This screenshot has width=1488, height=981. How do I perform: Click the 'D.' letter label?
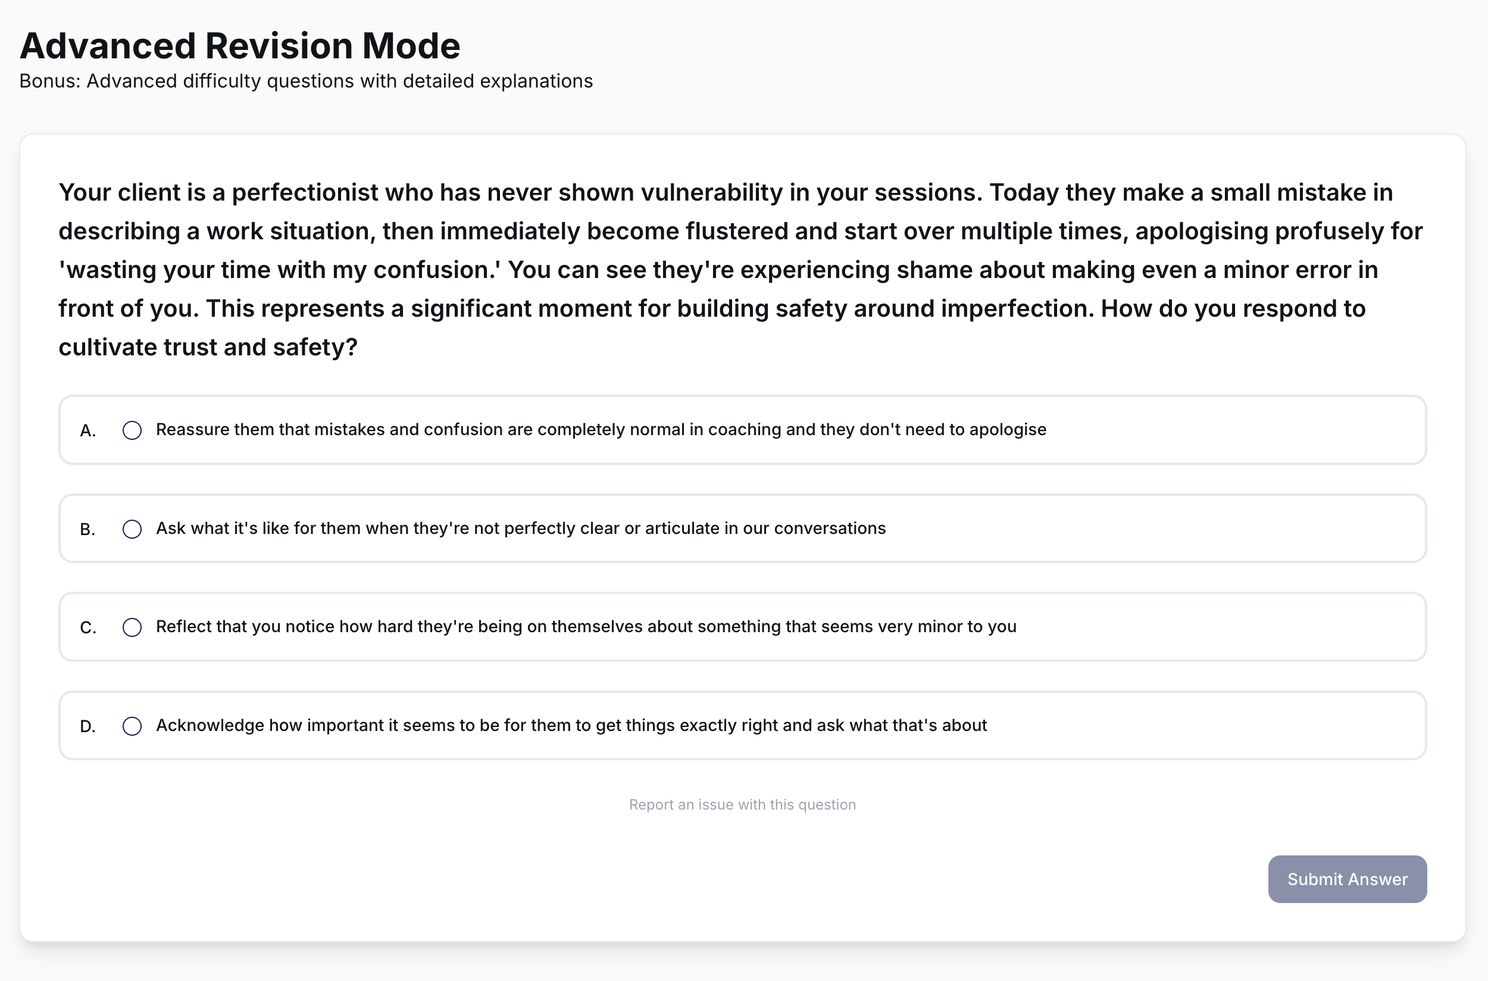[88, 727]
